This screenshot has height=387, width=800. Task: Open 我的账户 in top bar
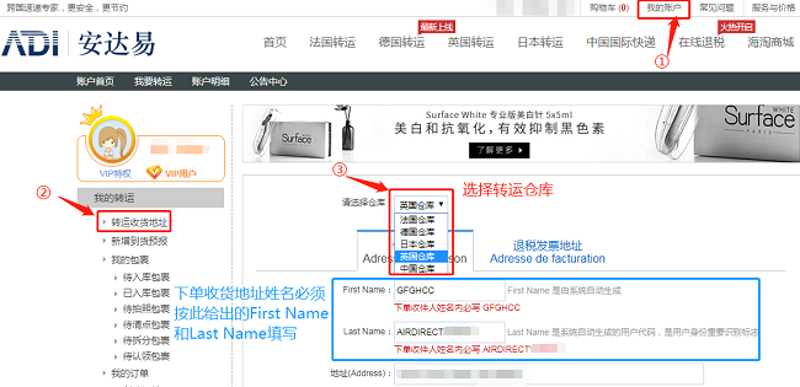(x=664, y=9)
